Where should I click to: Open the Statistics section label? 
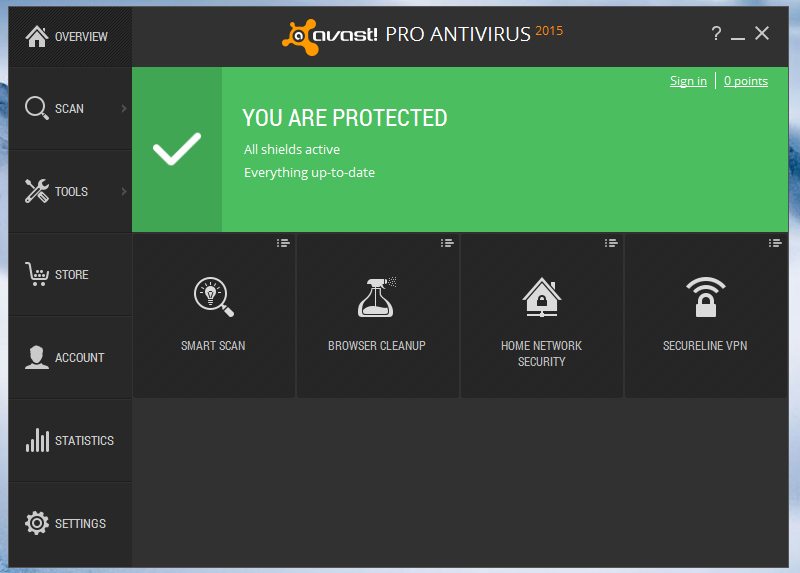[84, 440]
